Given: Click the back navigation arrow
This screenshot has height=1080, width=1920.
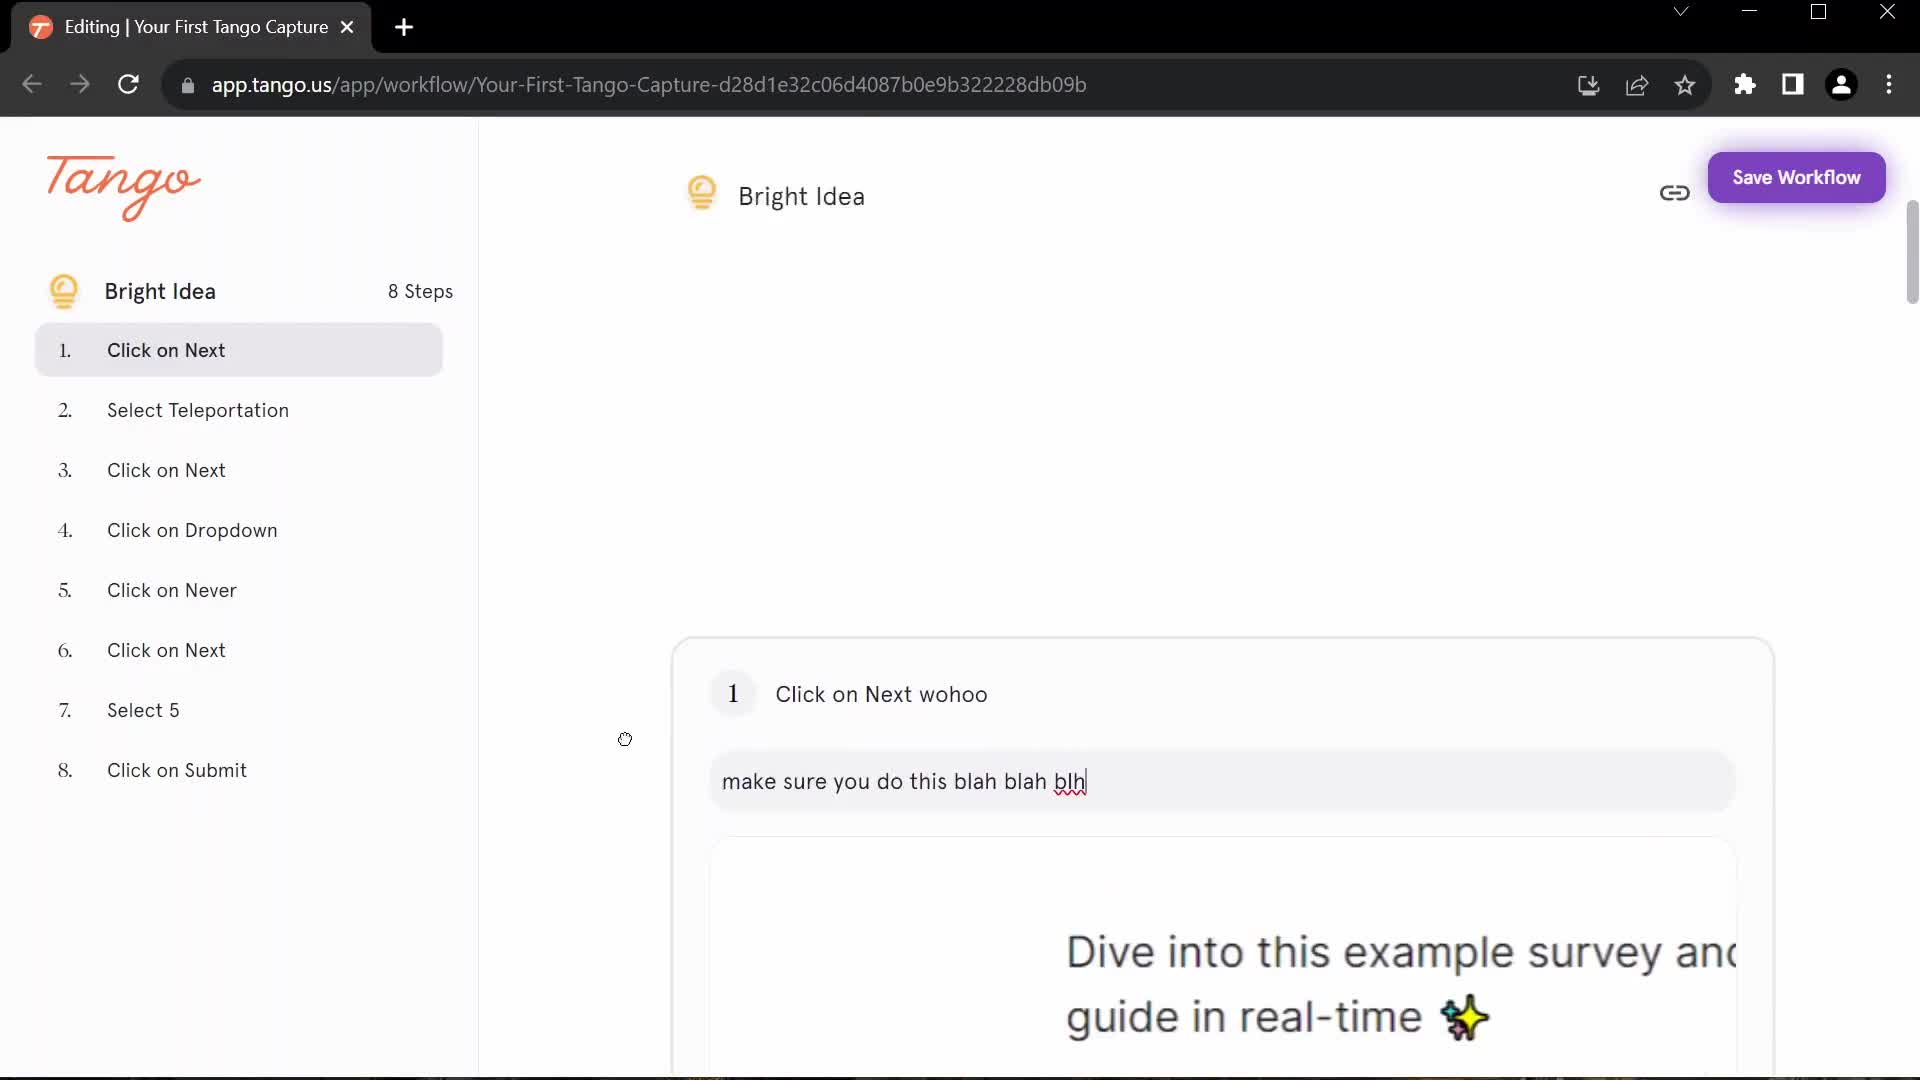Looking at the screenshot, I should click(30, 84).
